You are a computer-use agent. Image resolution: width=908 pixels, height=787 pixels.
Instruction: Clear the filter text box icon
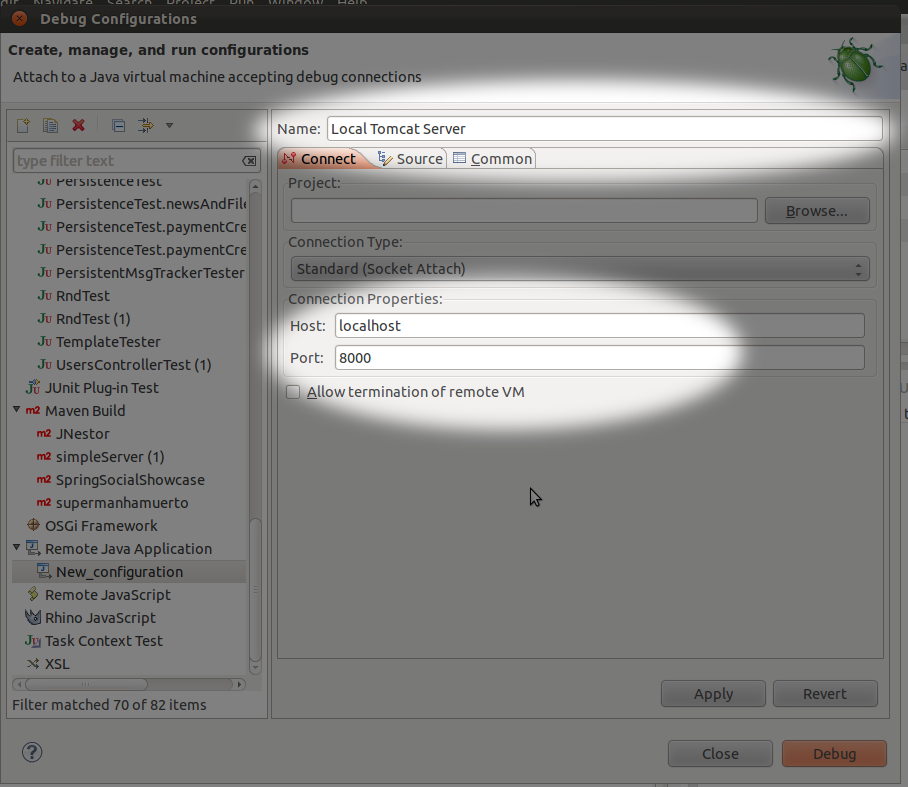249,161
